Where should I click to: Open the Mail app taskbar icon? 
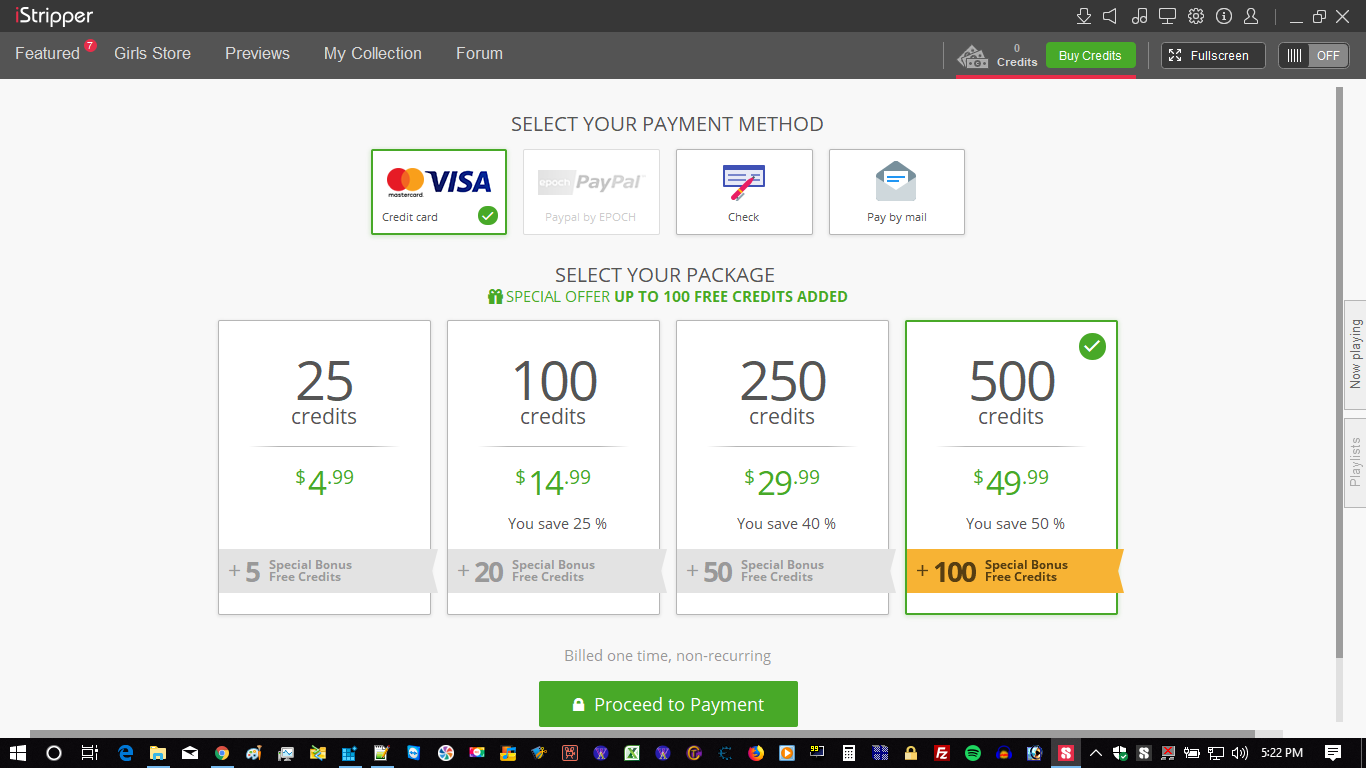click(190, 753)
